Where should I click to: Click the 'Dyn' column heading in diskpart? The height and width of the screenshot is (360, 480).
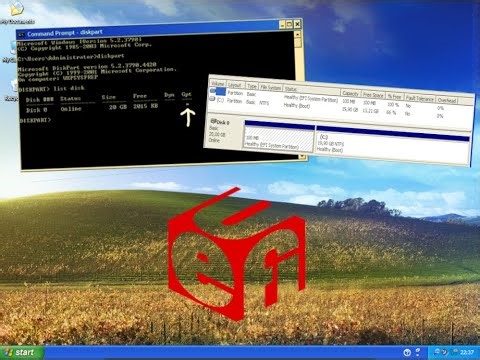pyautogui.click(x=169, y=95)
